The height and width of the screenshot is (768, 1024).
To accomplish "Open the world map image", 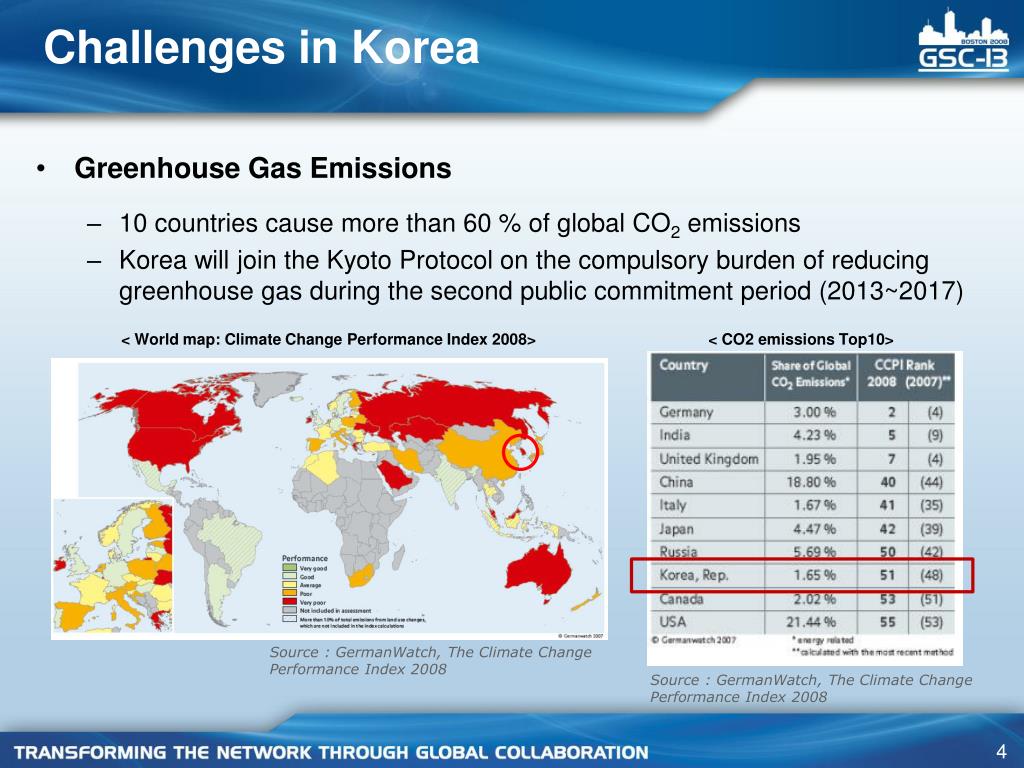I will pos(329,499).
